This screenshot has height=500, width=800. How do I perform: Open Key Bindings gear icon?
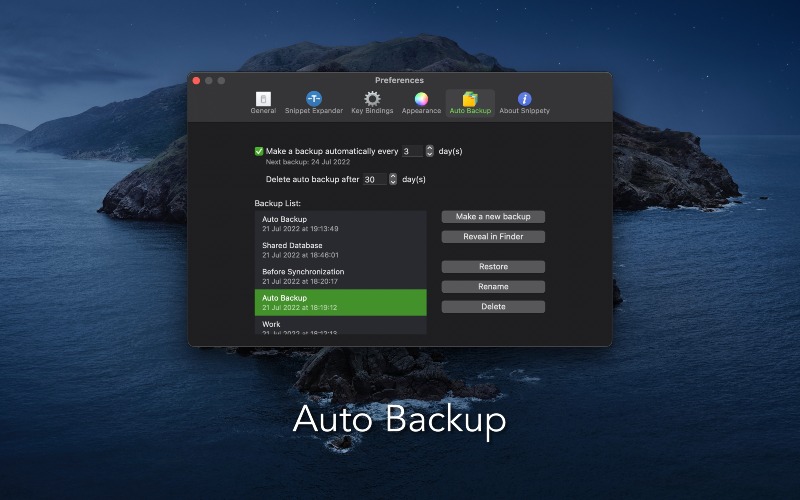[372, 103]
